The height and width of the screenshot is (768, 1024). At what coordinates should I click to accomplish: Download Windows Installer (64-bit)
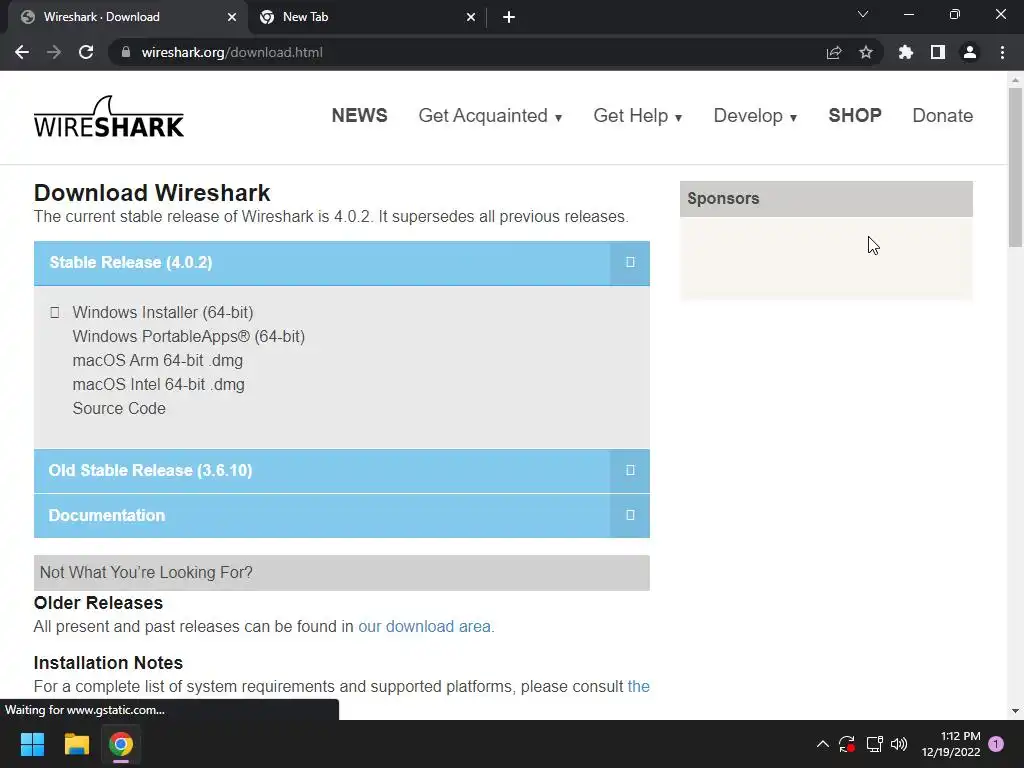pyautogui.click(x=163, y=312)
